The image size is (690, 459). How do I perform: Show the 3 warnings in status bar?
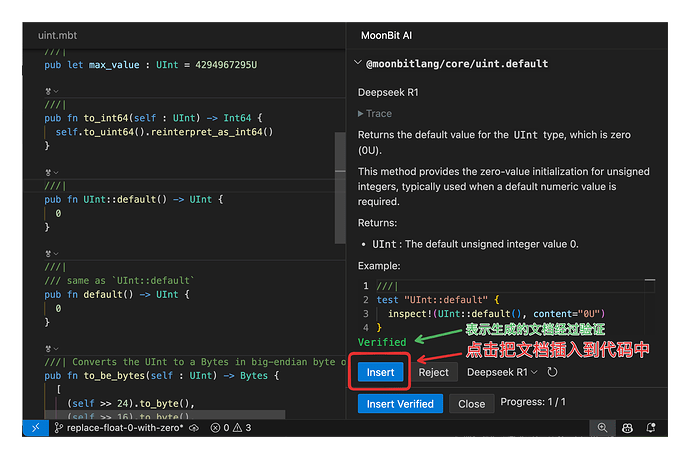tap(242, 427)
